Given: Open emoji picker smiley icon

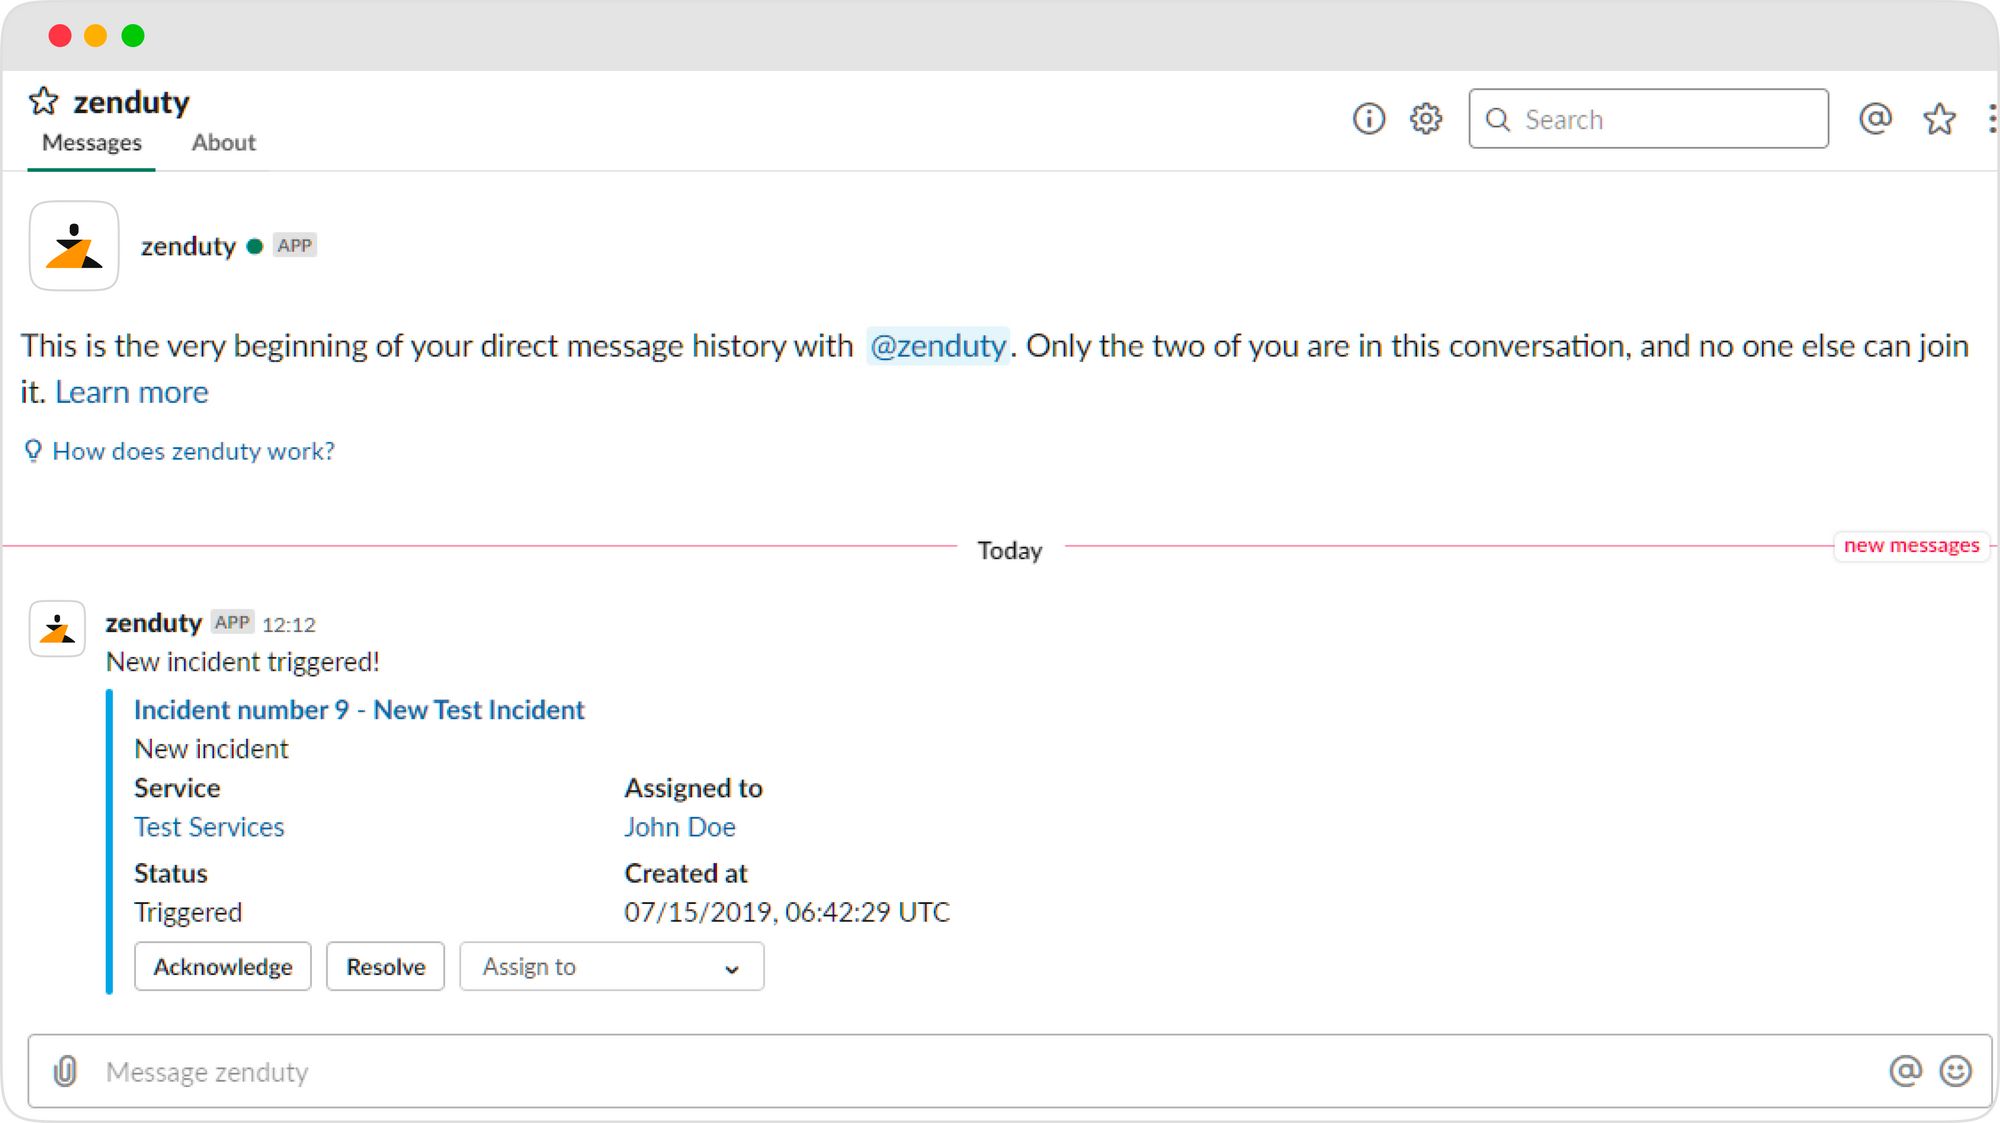Looking at the screenshot, I should [x=1955, y=1071].
